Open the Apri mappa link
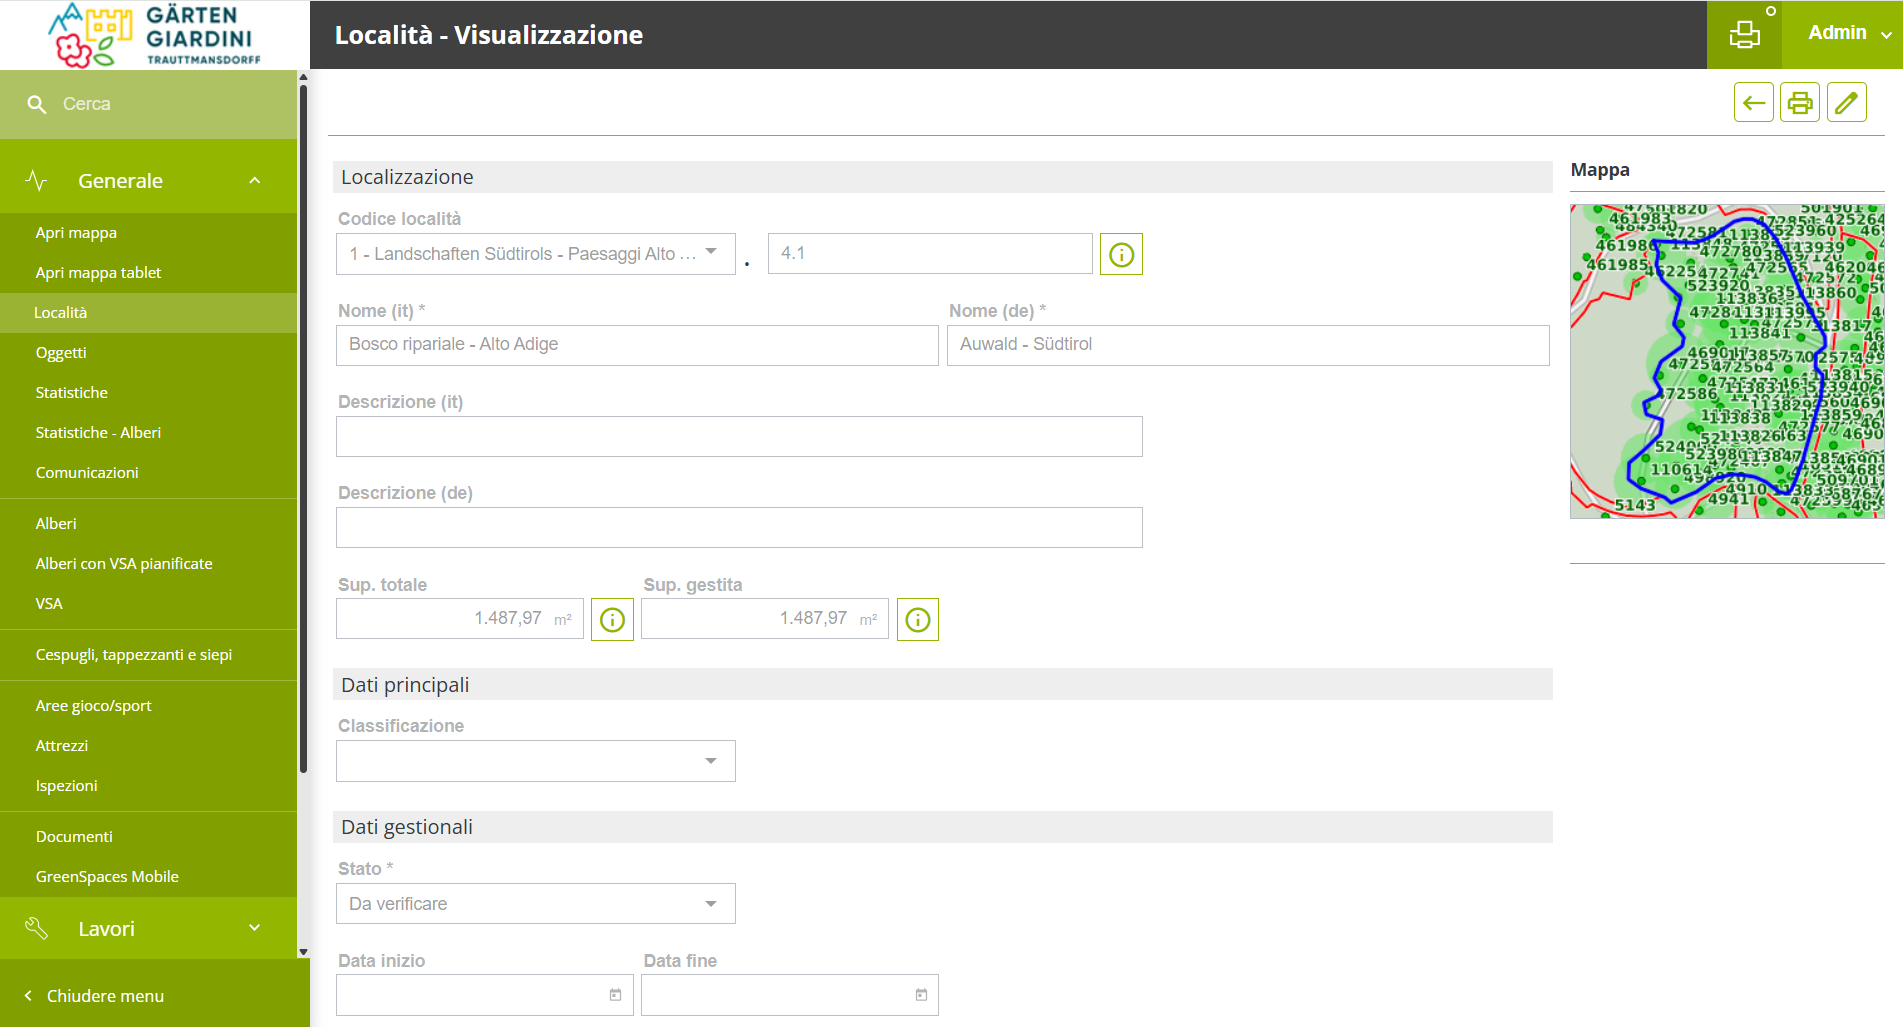1903x1027 pixels. pyautogui.click(x=76, y=233)
